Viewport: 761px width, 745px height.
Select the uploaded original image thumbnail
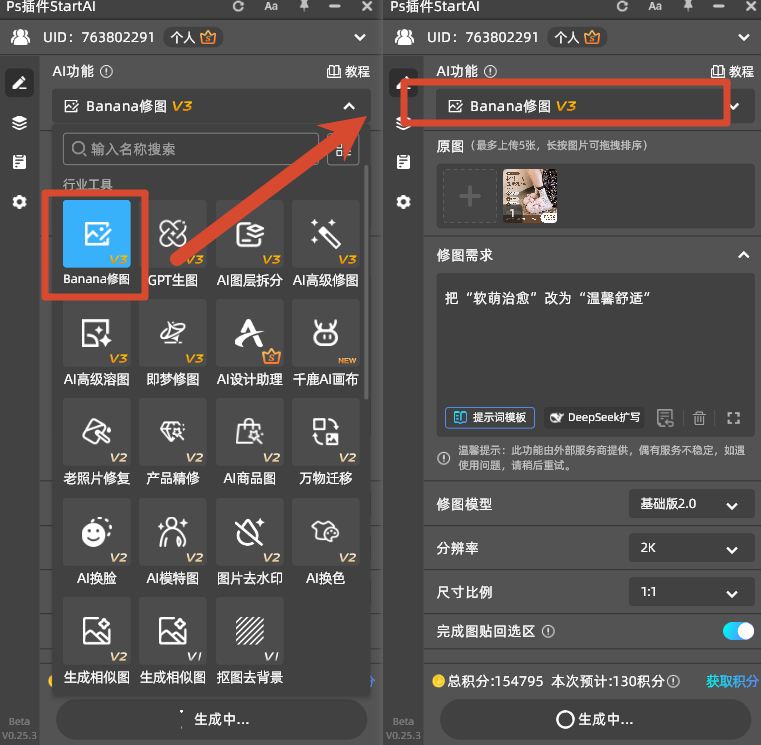point(530,196)
